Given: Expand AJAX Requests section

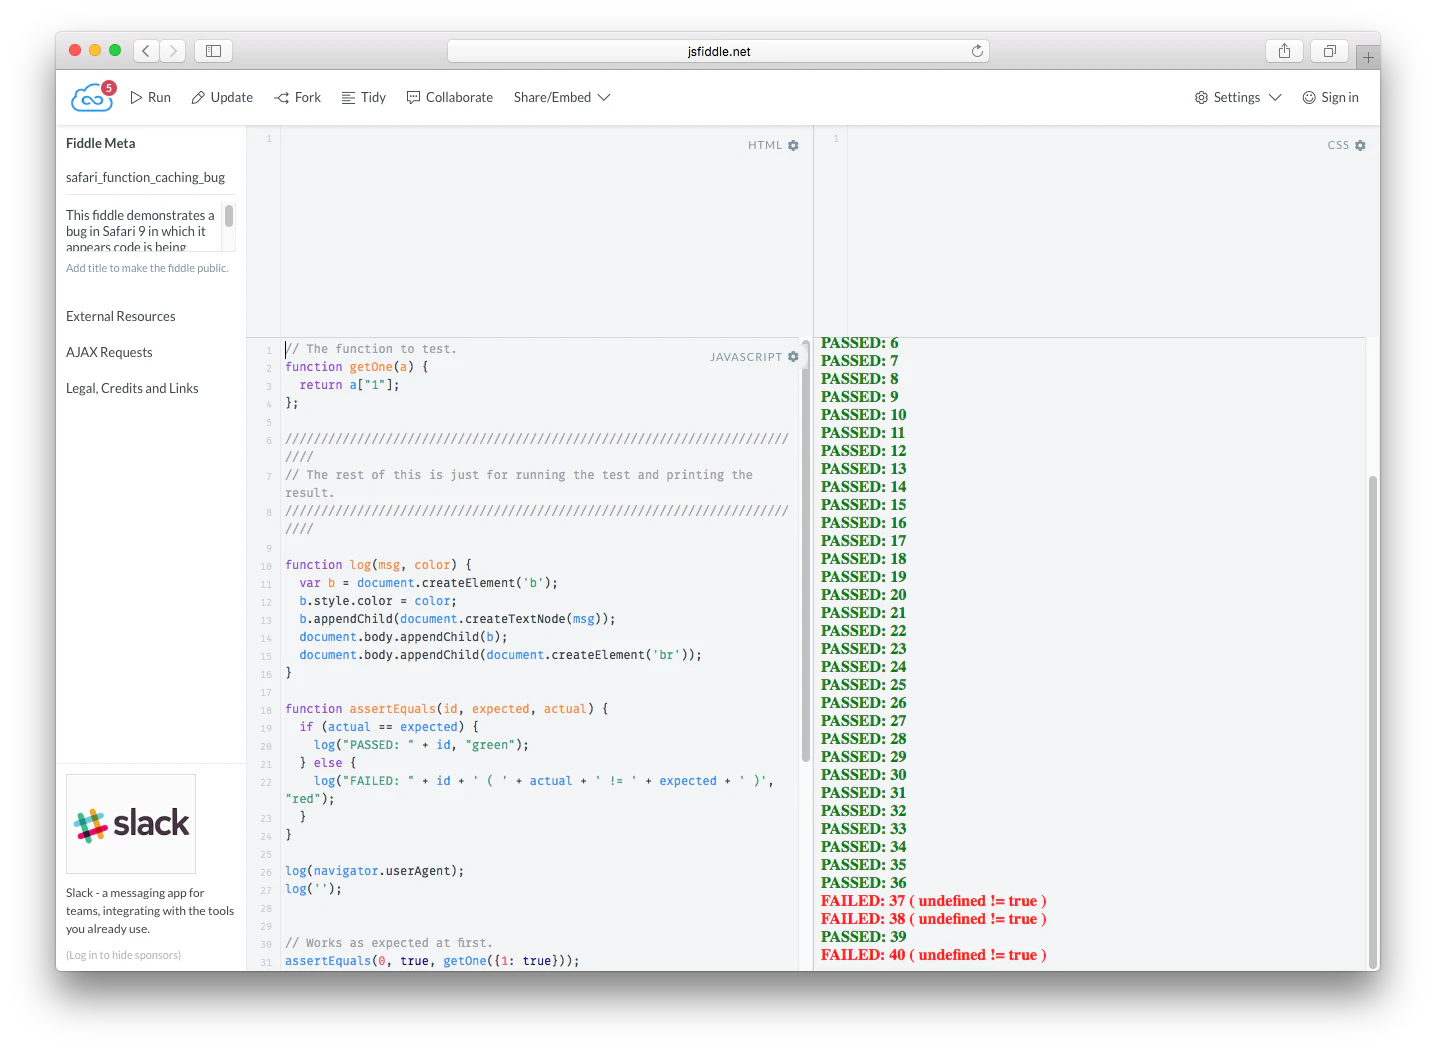Looking at the screenshot, I should coord(109,352).
